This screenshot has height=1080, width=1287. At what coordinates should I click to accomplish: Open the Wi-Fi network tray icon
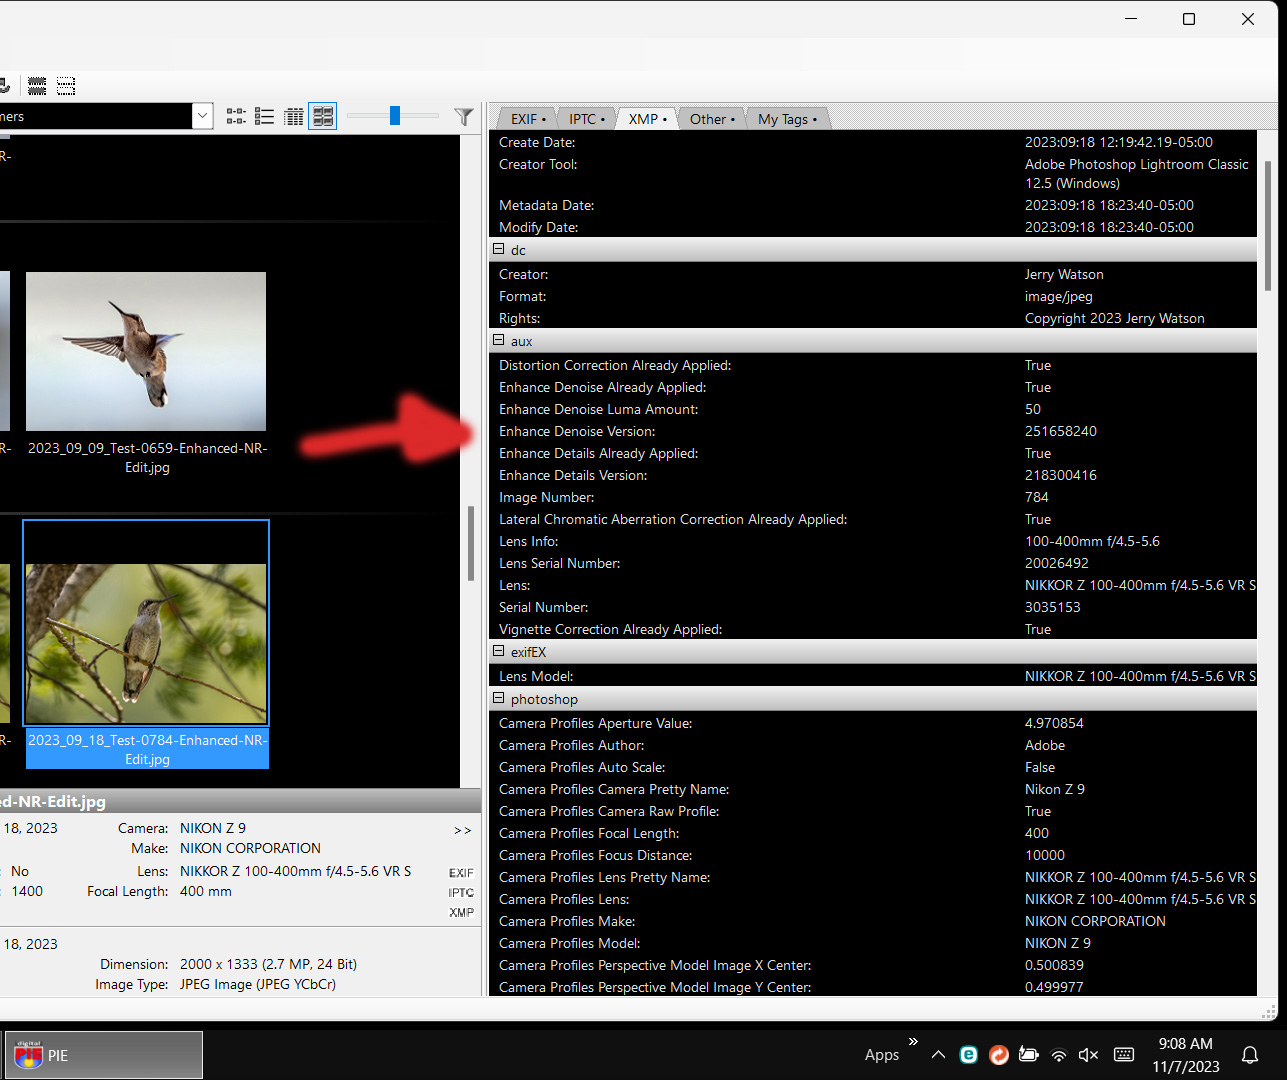[1059, 1055]
